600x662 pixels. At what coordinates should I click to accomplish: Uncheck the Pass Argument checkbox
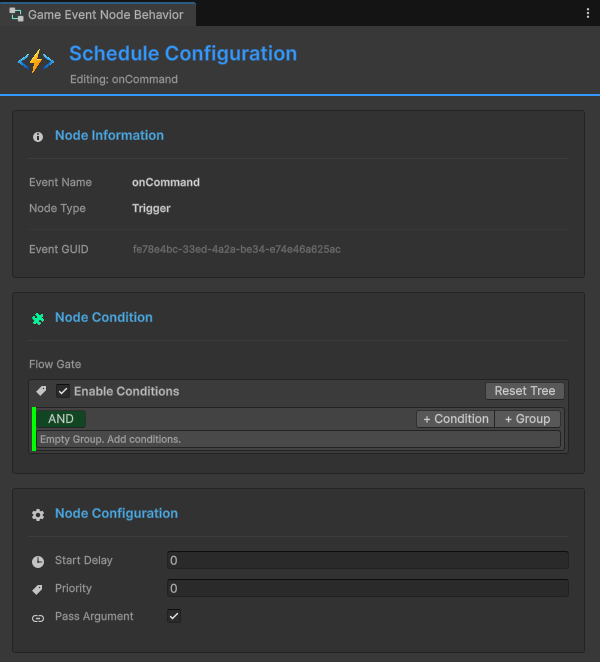[174, 616]
